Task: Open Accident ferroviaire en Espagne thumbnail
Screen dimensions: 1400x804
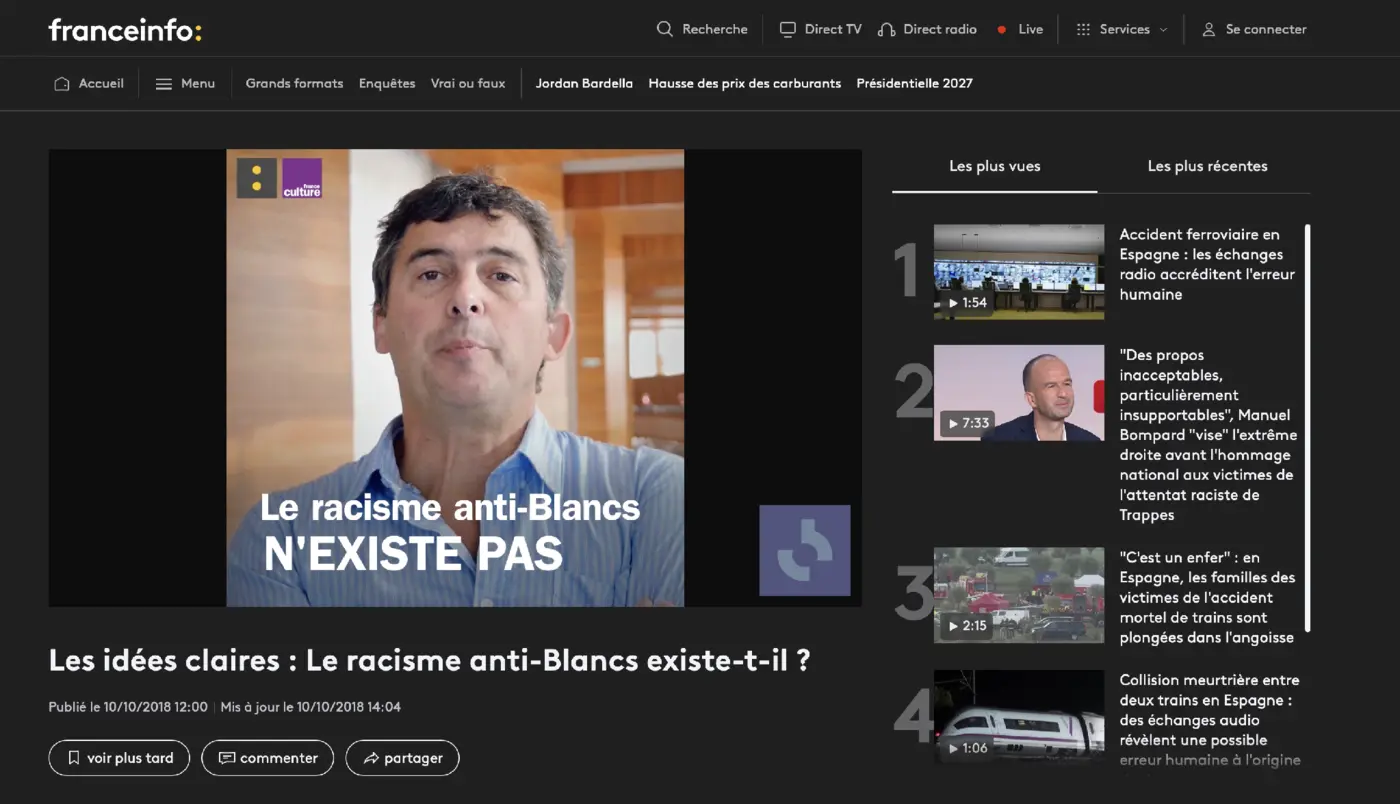Action: pos(1019,272)
